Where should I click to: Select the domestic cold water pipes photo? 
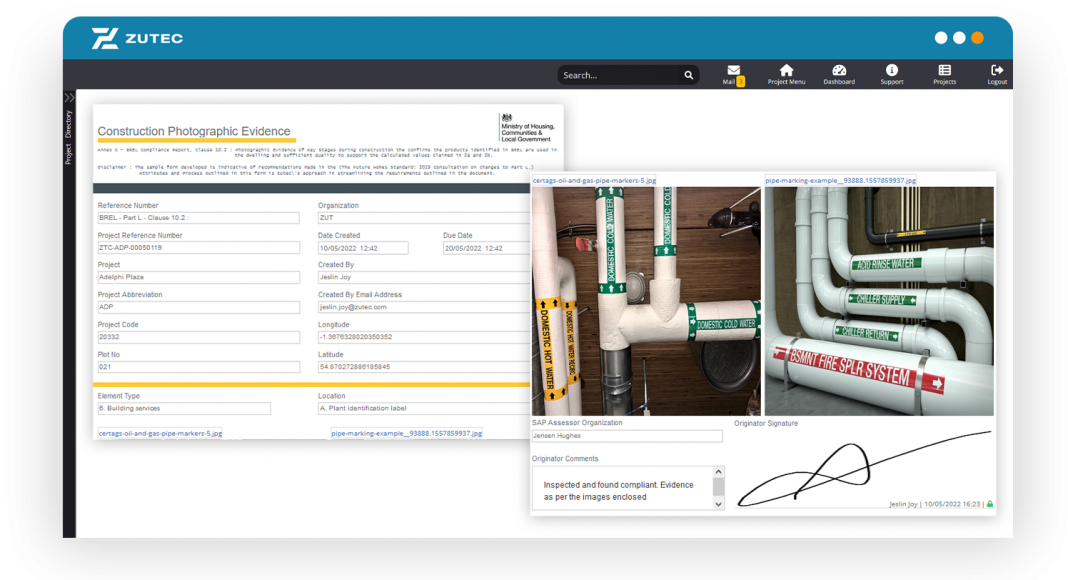[646, 300]
